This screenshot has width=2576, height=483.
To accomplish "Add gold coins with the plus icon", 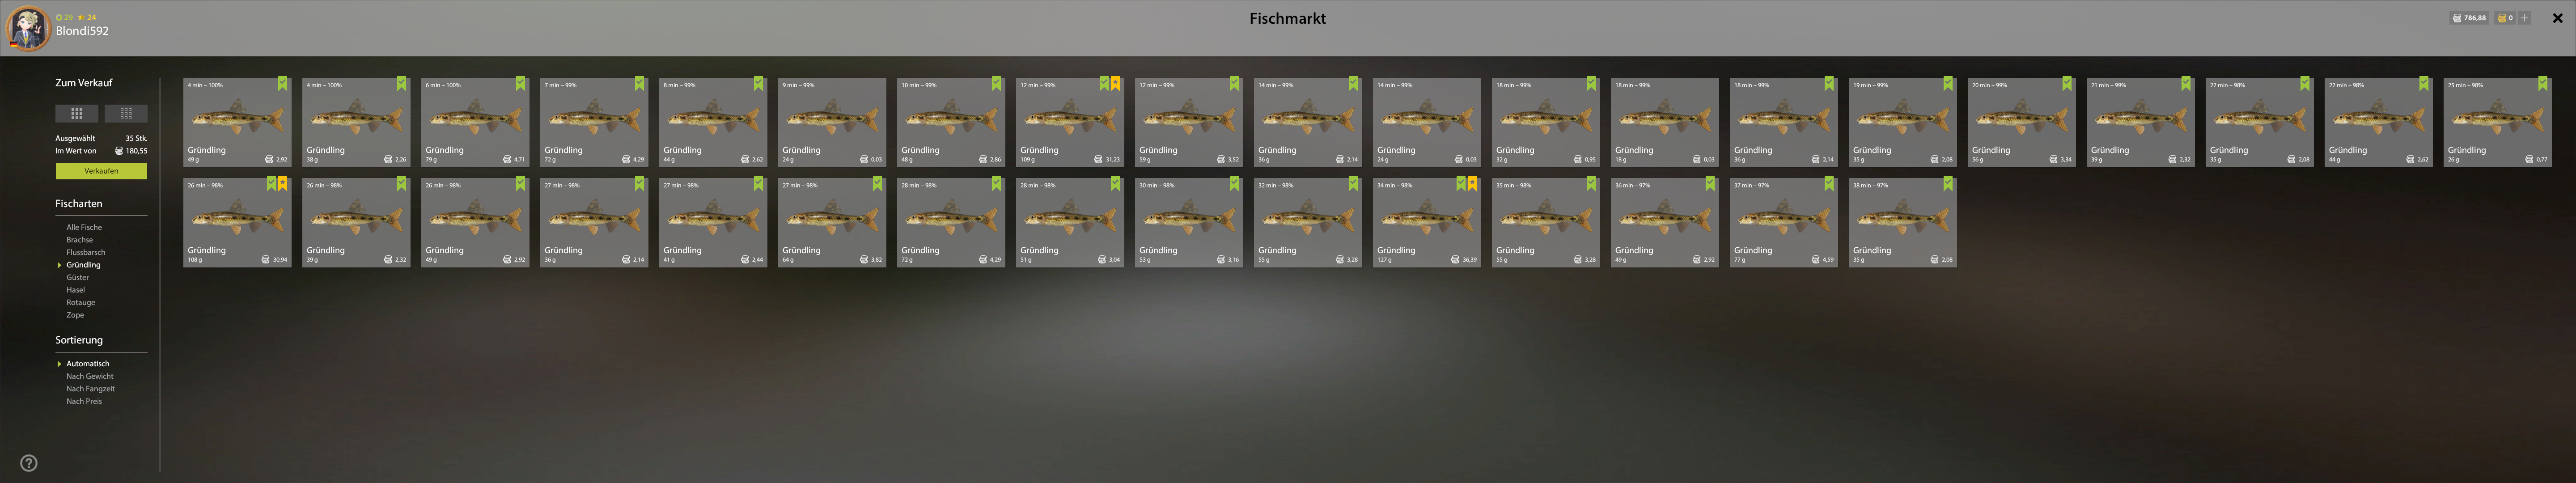I will pos(2525,18).
